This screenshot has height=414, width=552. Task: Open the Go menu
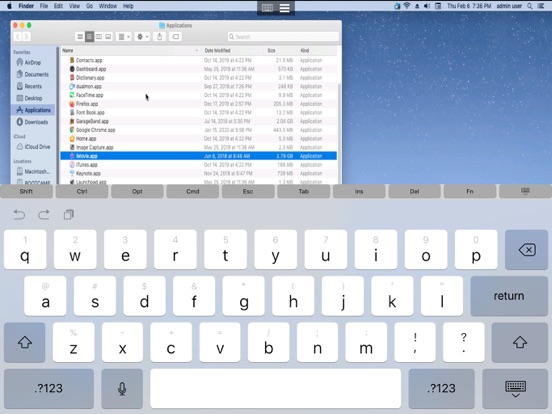pyautogui.click(x=89, y=6)
